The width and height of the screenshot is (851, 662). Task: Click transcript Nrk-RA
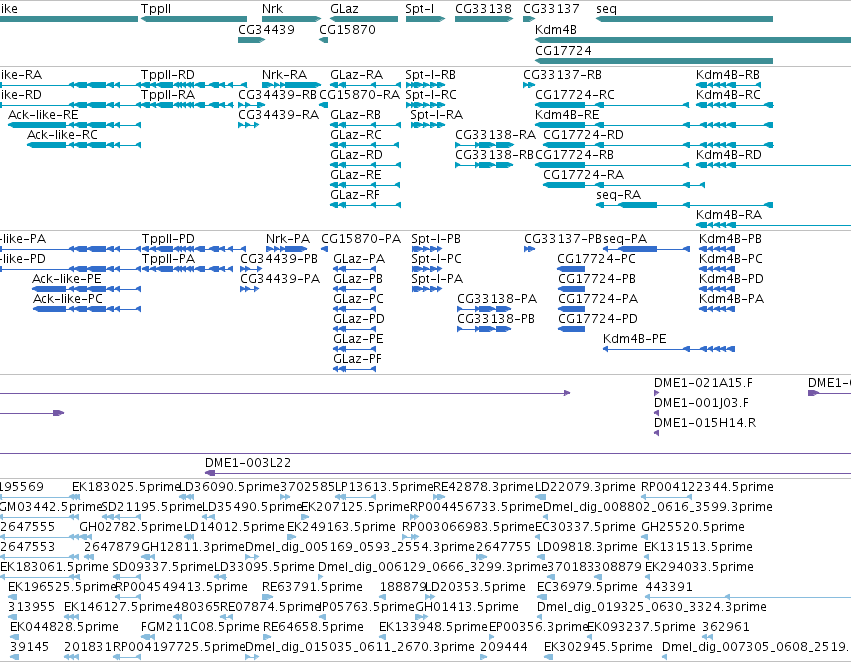pyautogui.click(x=291, y=85)
